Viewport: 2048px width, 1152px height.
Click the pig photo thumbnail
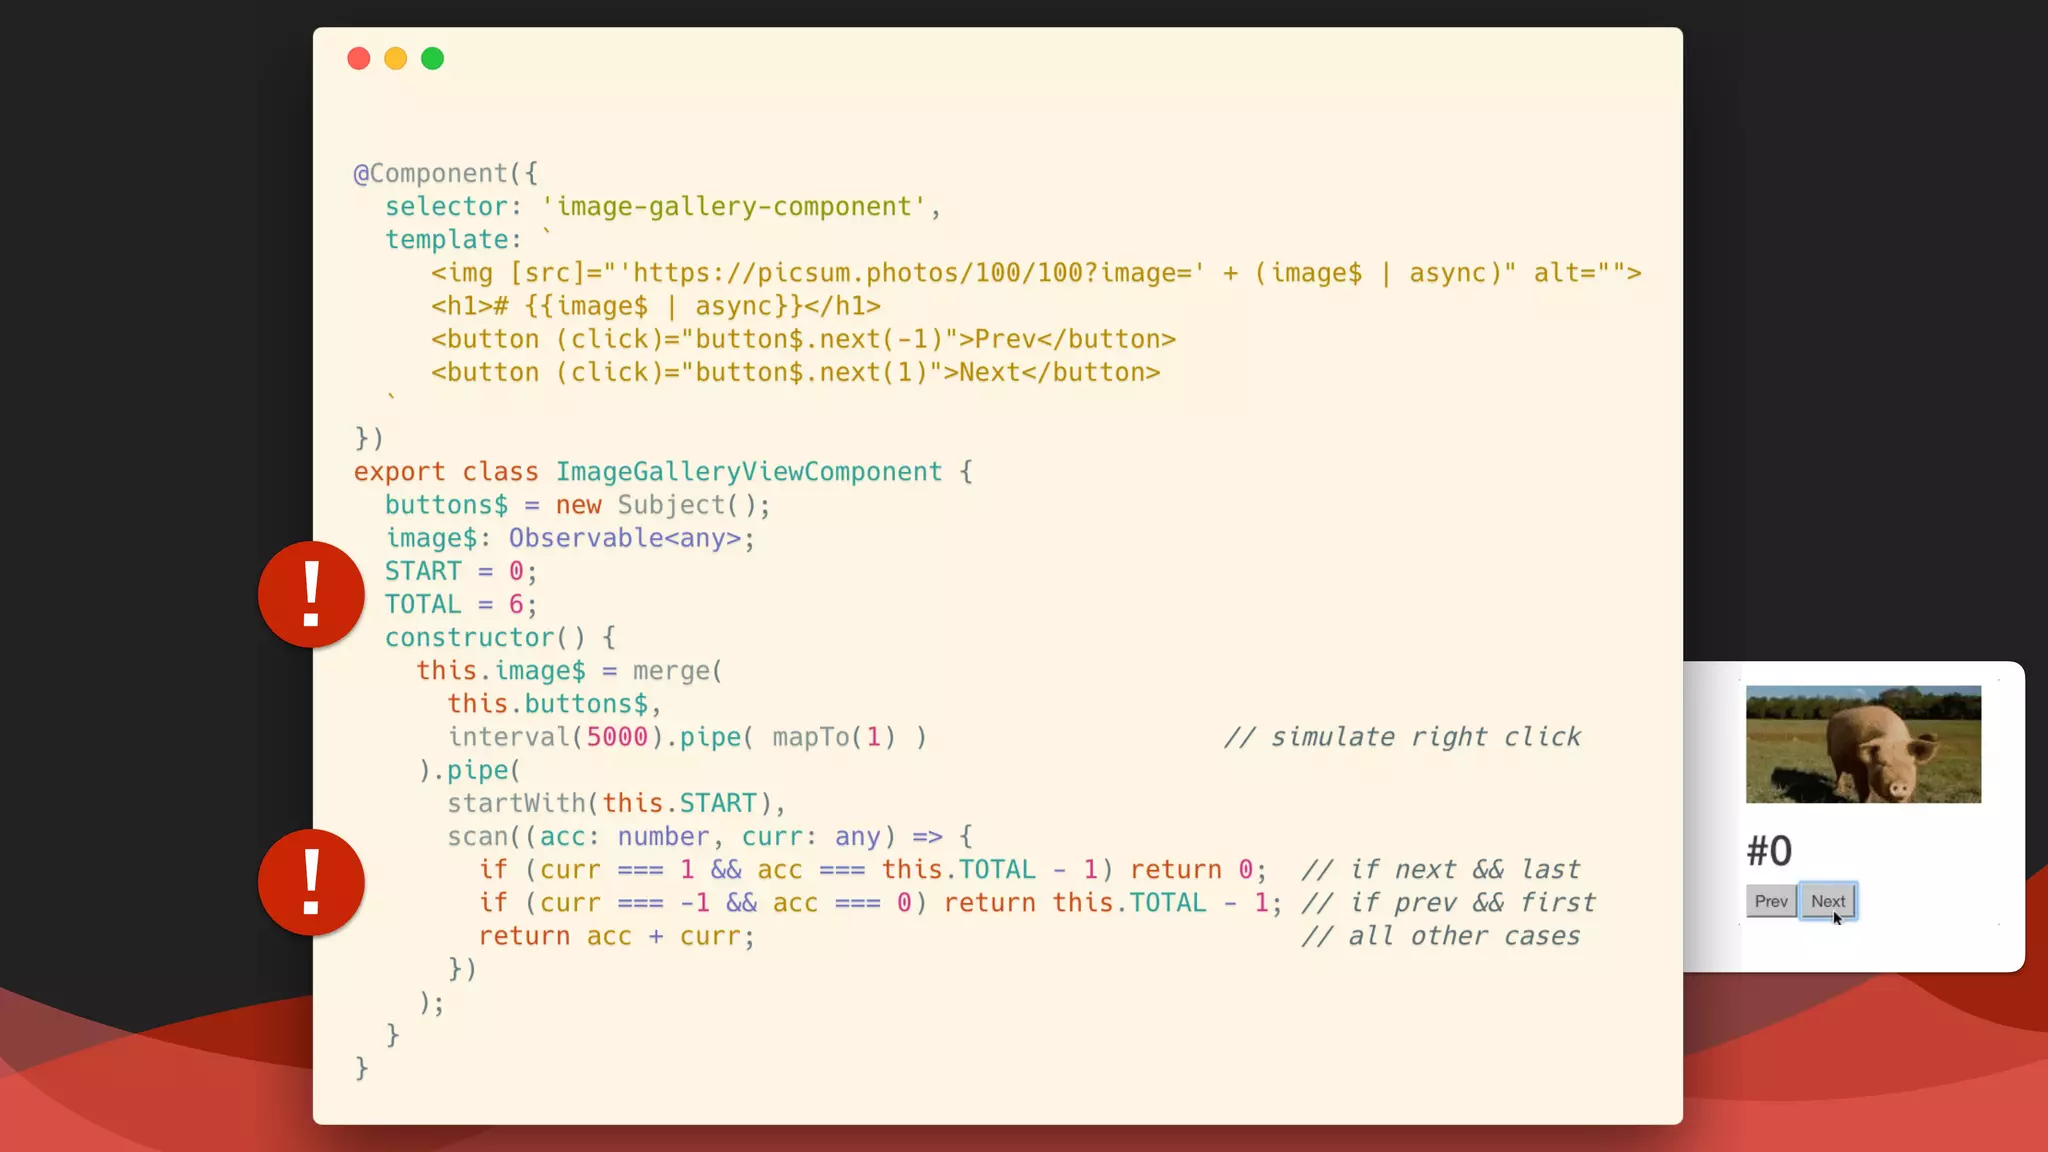click(x=1863, y=744)
